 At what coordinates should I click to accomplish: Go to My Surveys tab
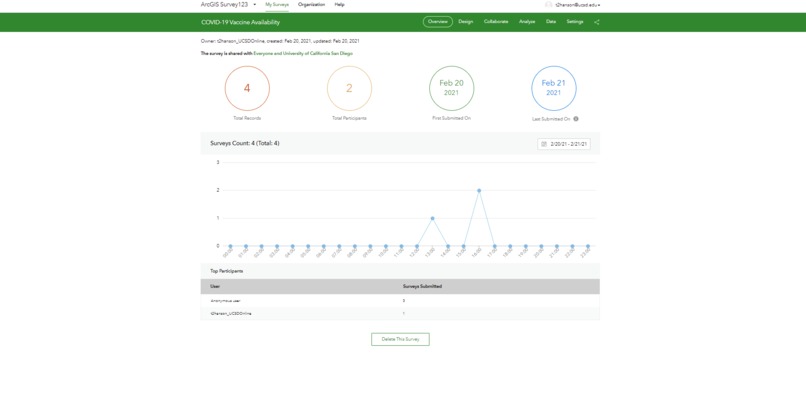tap(277, 5)
